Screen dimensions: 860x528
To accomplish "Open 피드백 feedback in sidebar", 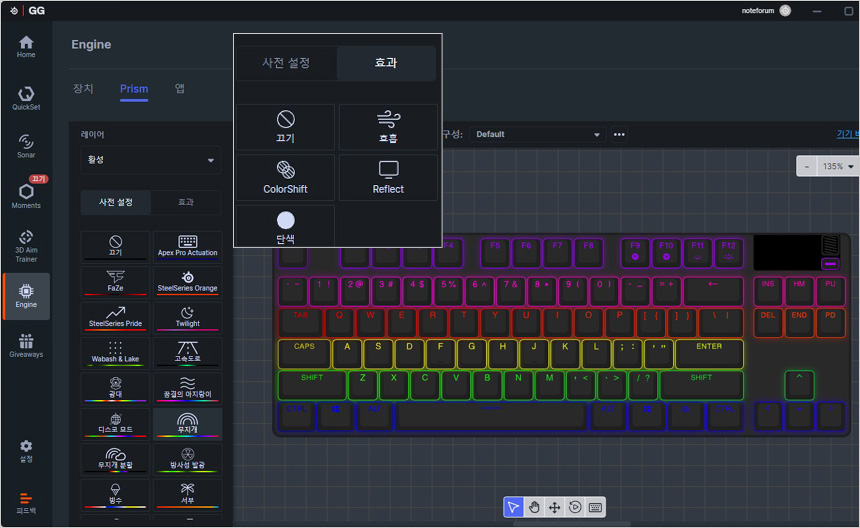I will 26,502.
